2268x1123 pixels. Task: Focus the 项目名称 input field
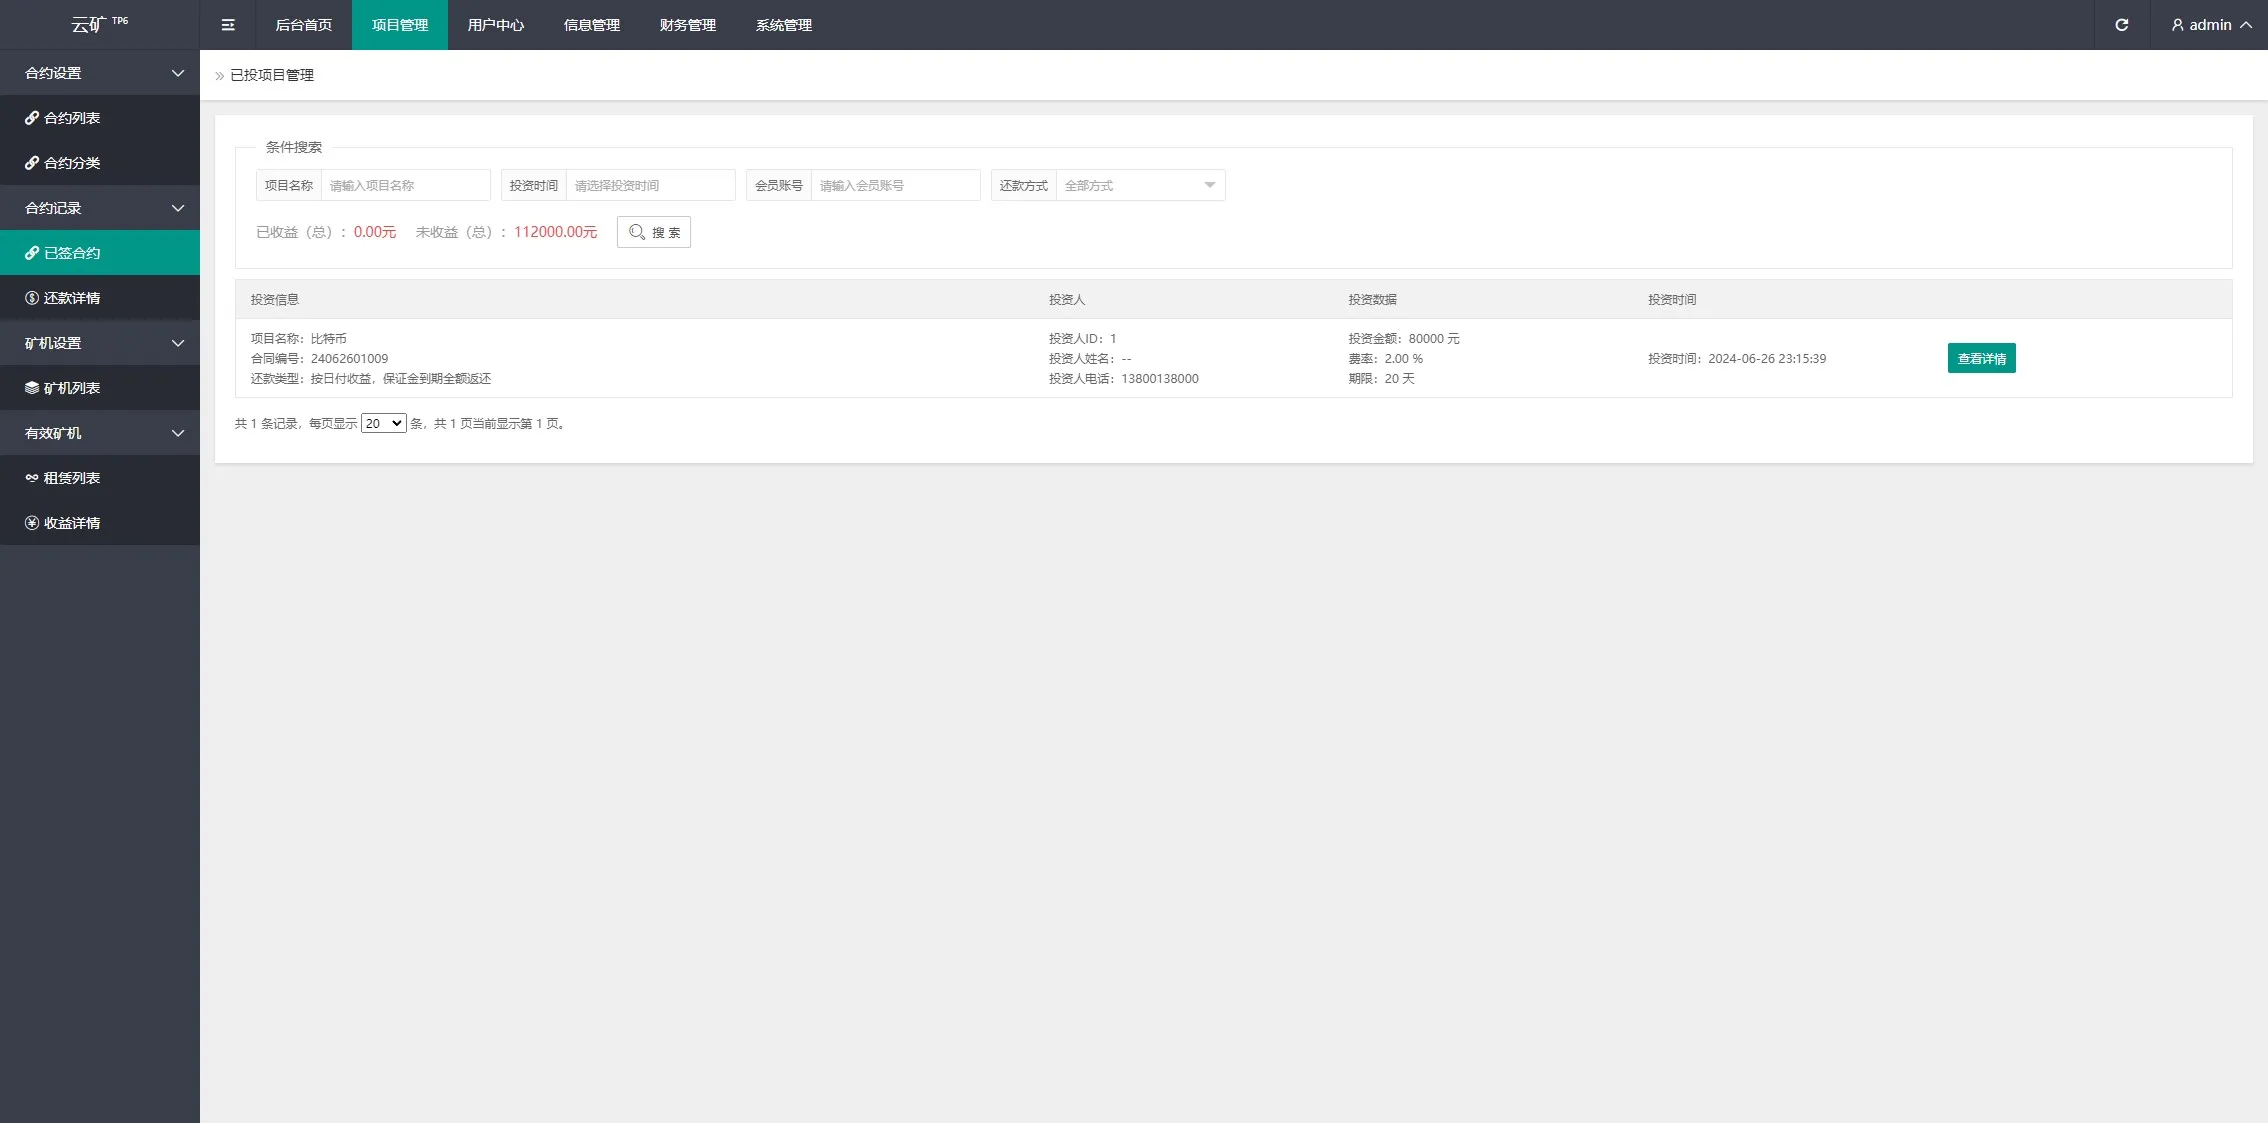coord(405,185)
